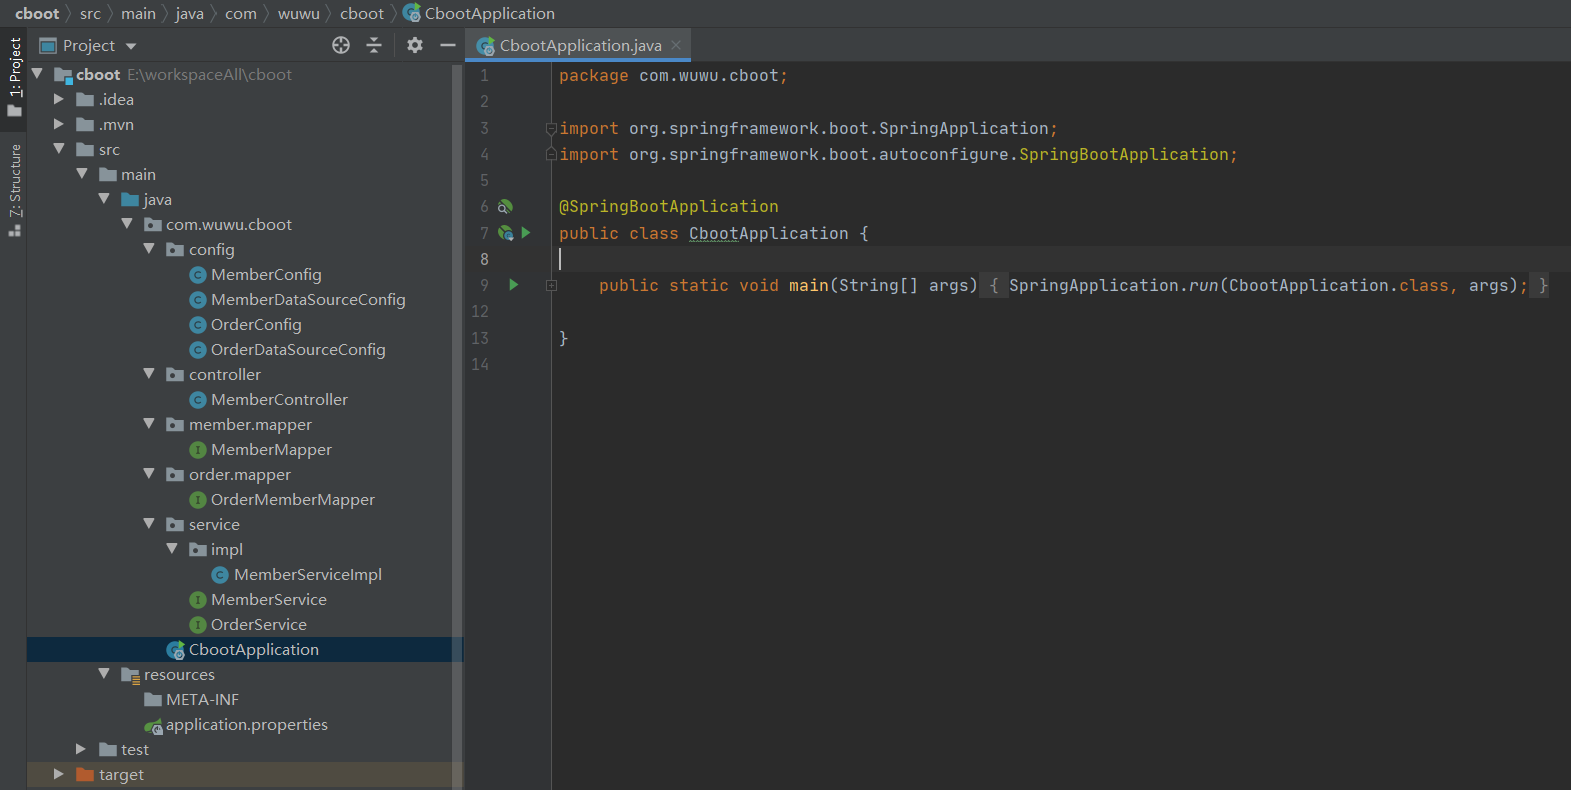Click java in the breadcrumb bar
The image size is (1571, 790).
(189, 13)
